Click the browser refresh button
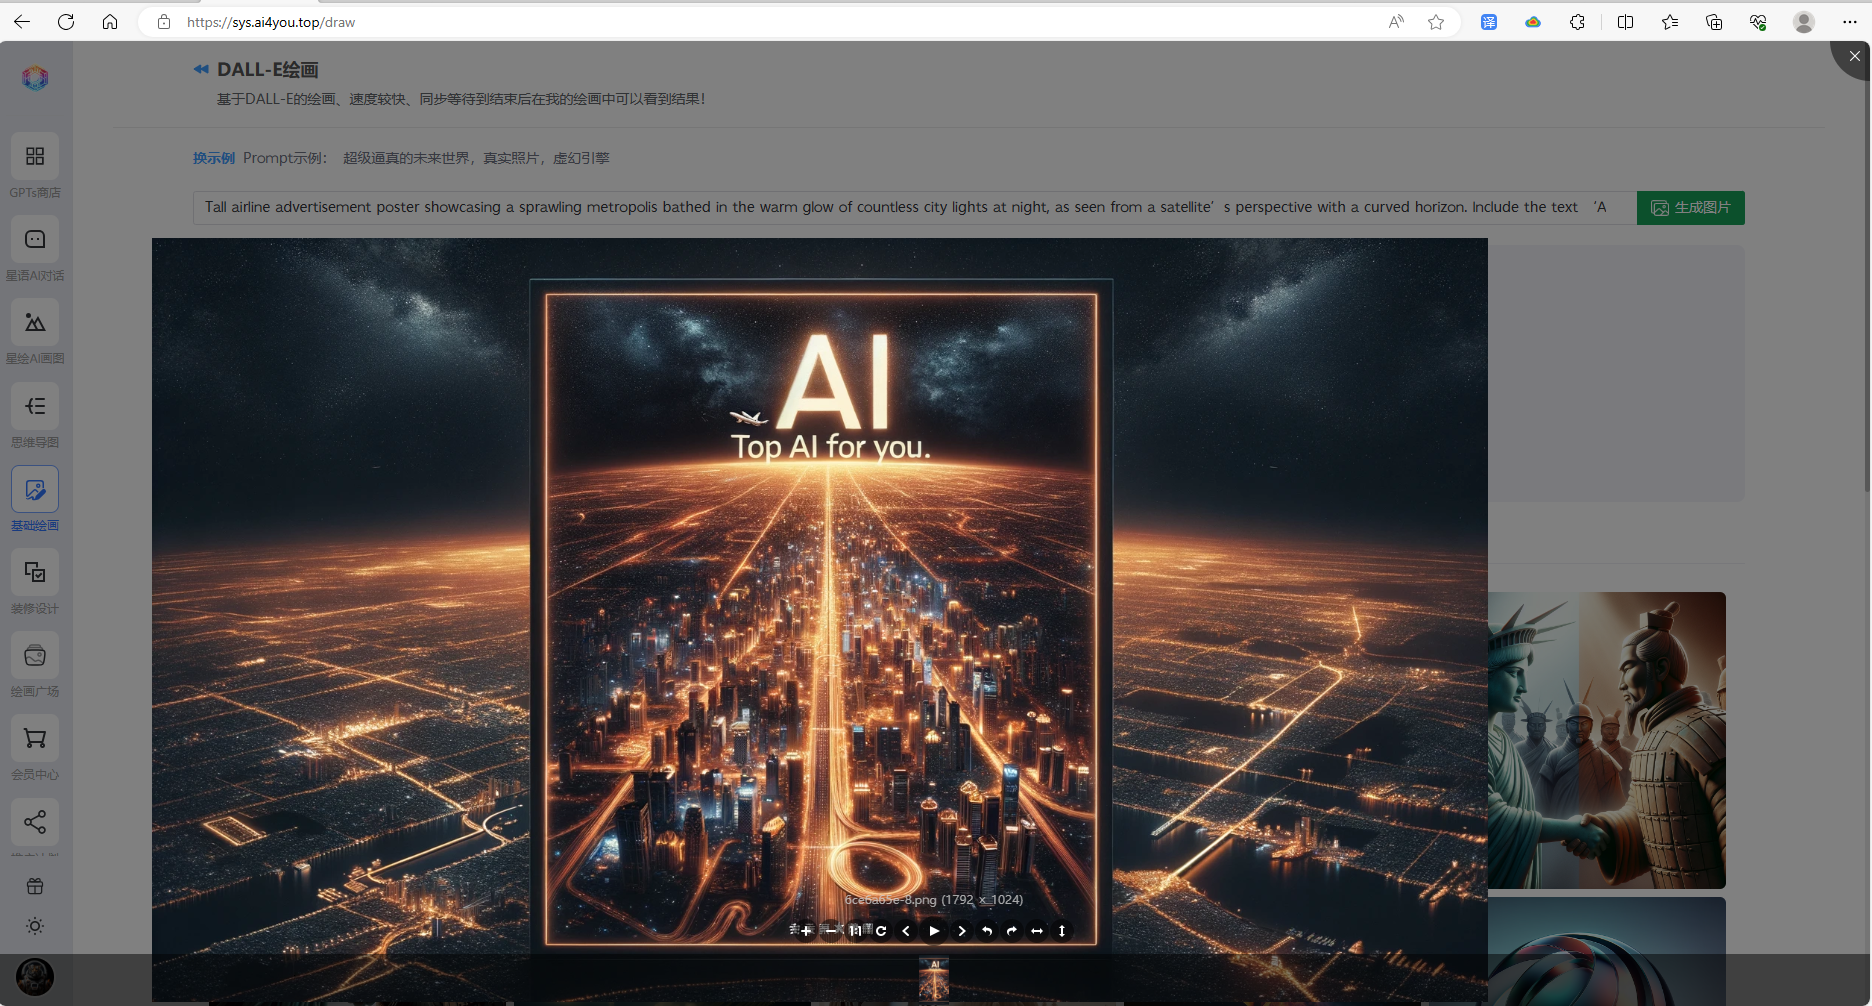Image resolution: width=1872 pixels, height=1006 pixels. click(x=66, y=22)
